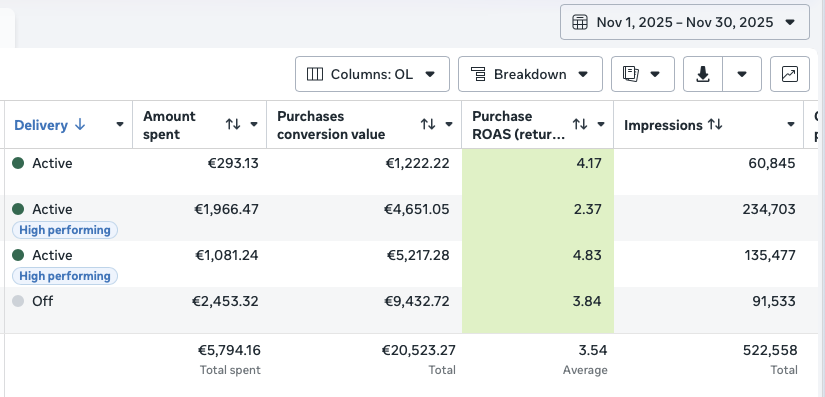825x397 pixels.
Task: Expand the export options arrow
Action: 742,74
